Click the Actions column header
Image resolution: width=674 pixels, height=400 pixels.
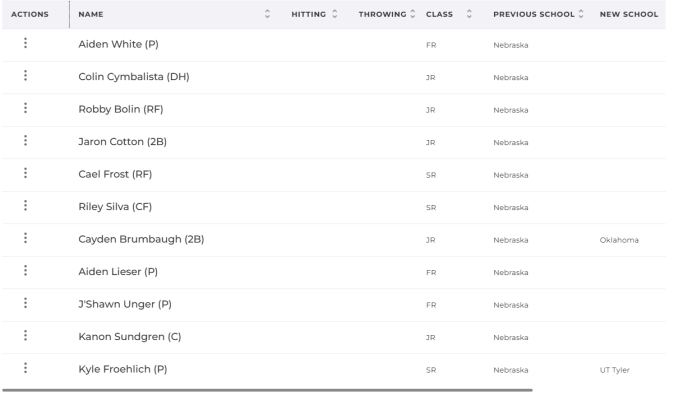click(30, 14)
